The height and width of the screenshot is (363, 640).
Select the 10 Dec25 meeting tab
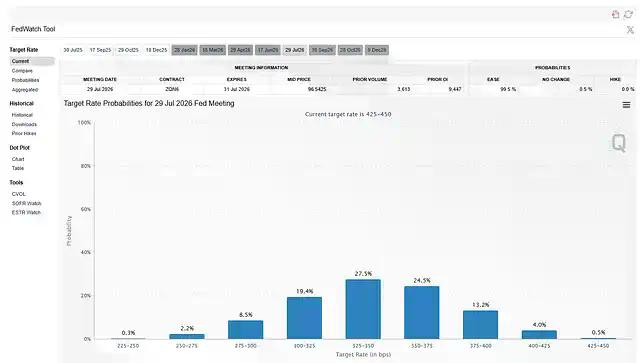[156, 50]
